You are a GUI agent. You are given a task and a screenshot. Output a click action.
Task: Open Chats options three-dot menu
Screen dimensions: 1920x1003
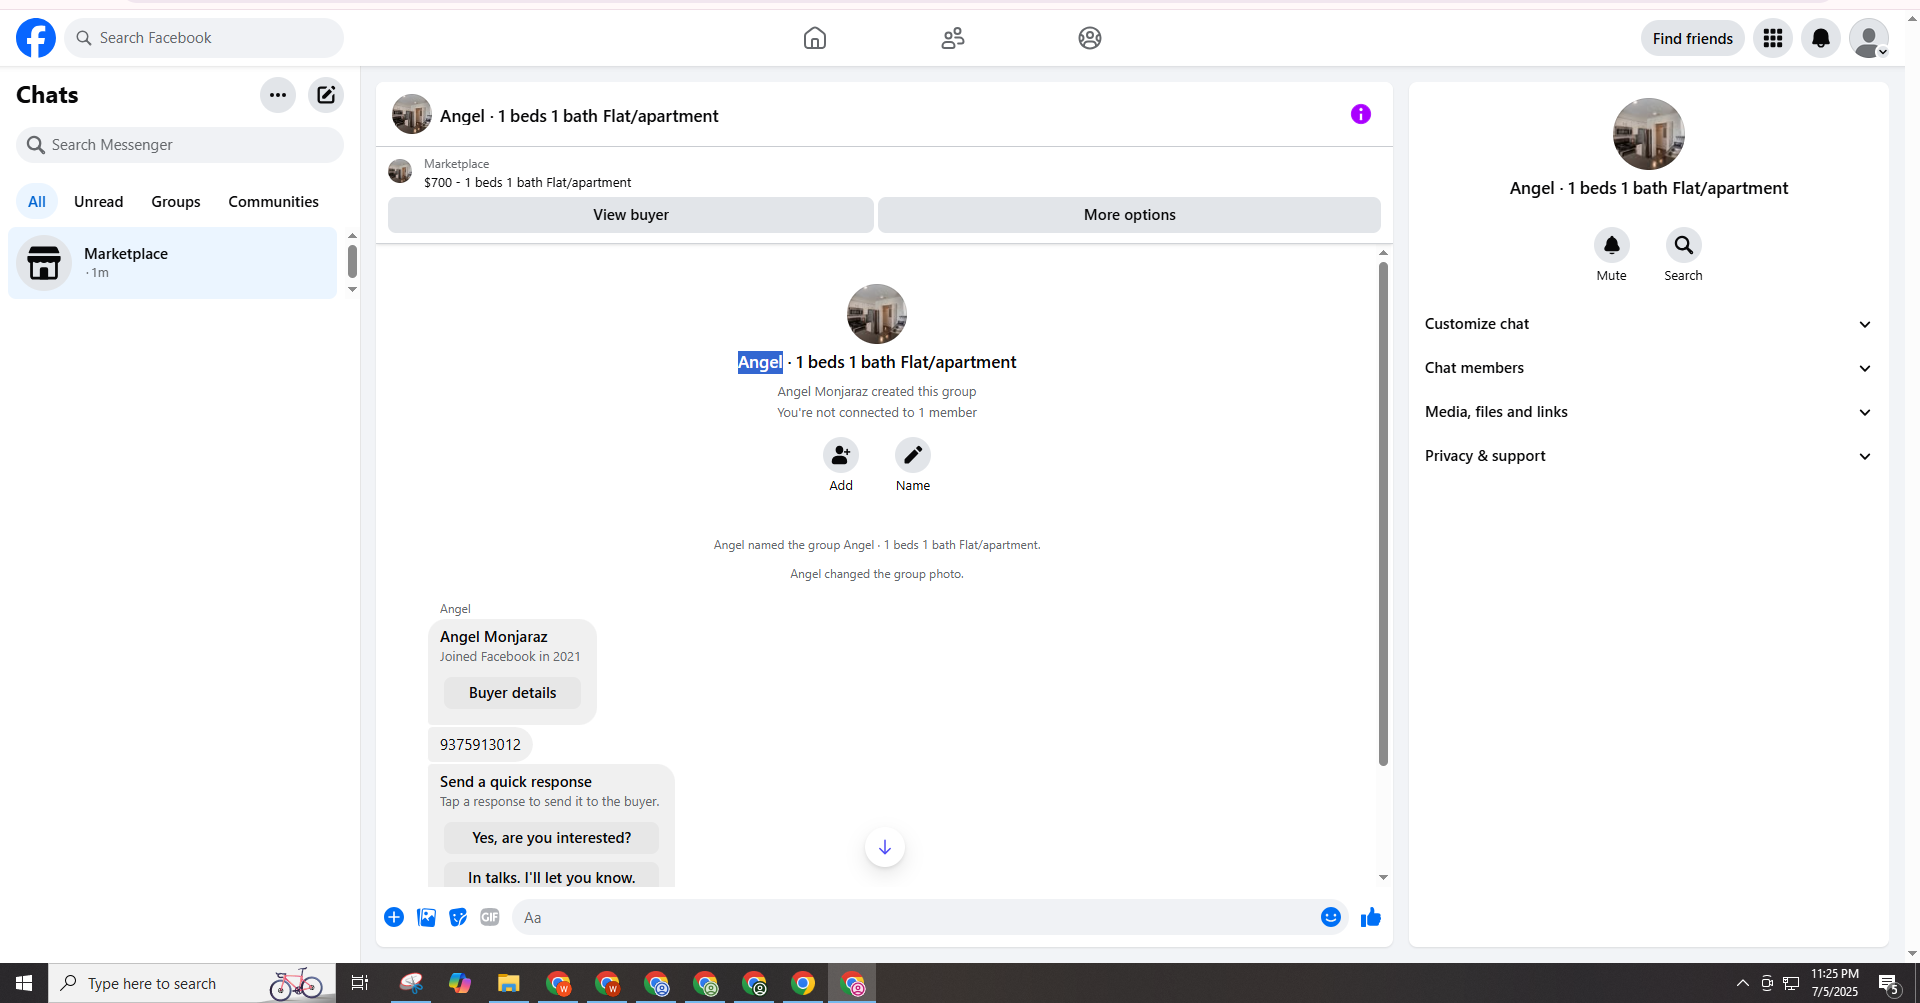click(x=278, y=95)
